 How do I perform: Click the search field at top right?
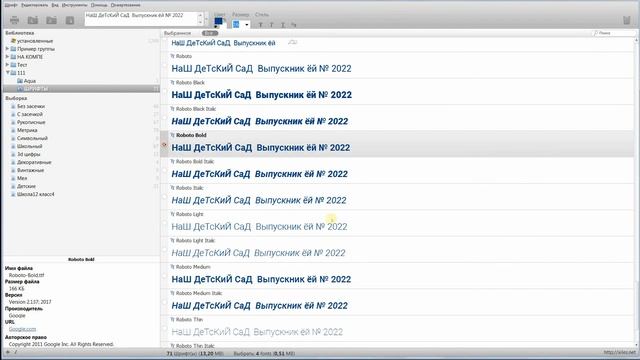pyautogui.click(x=614, y=33)
